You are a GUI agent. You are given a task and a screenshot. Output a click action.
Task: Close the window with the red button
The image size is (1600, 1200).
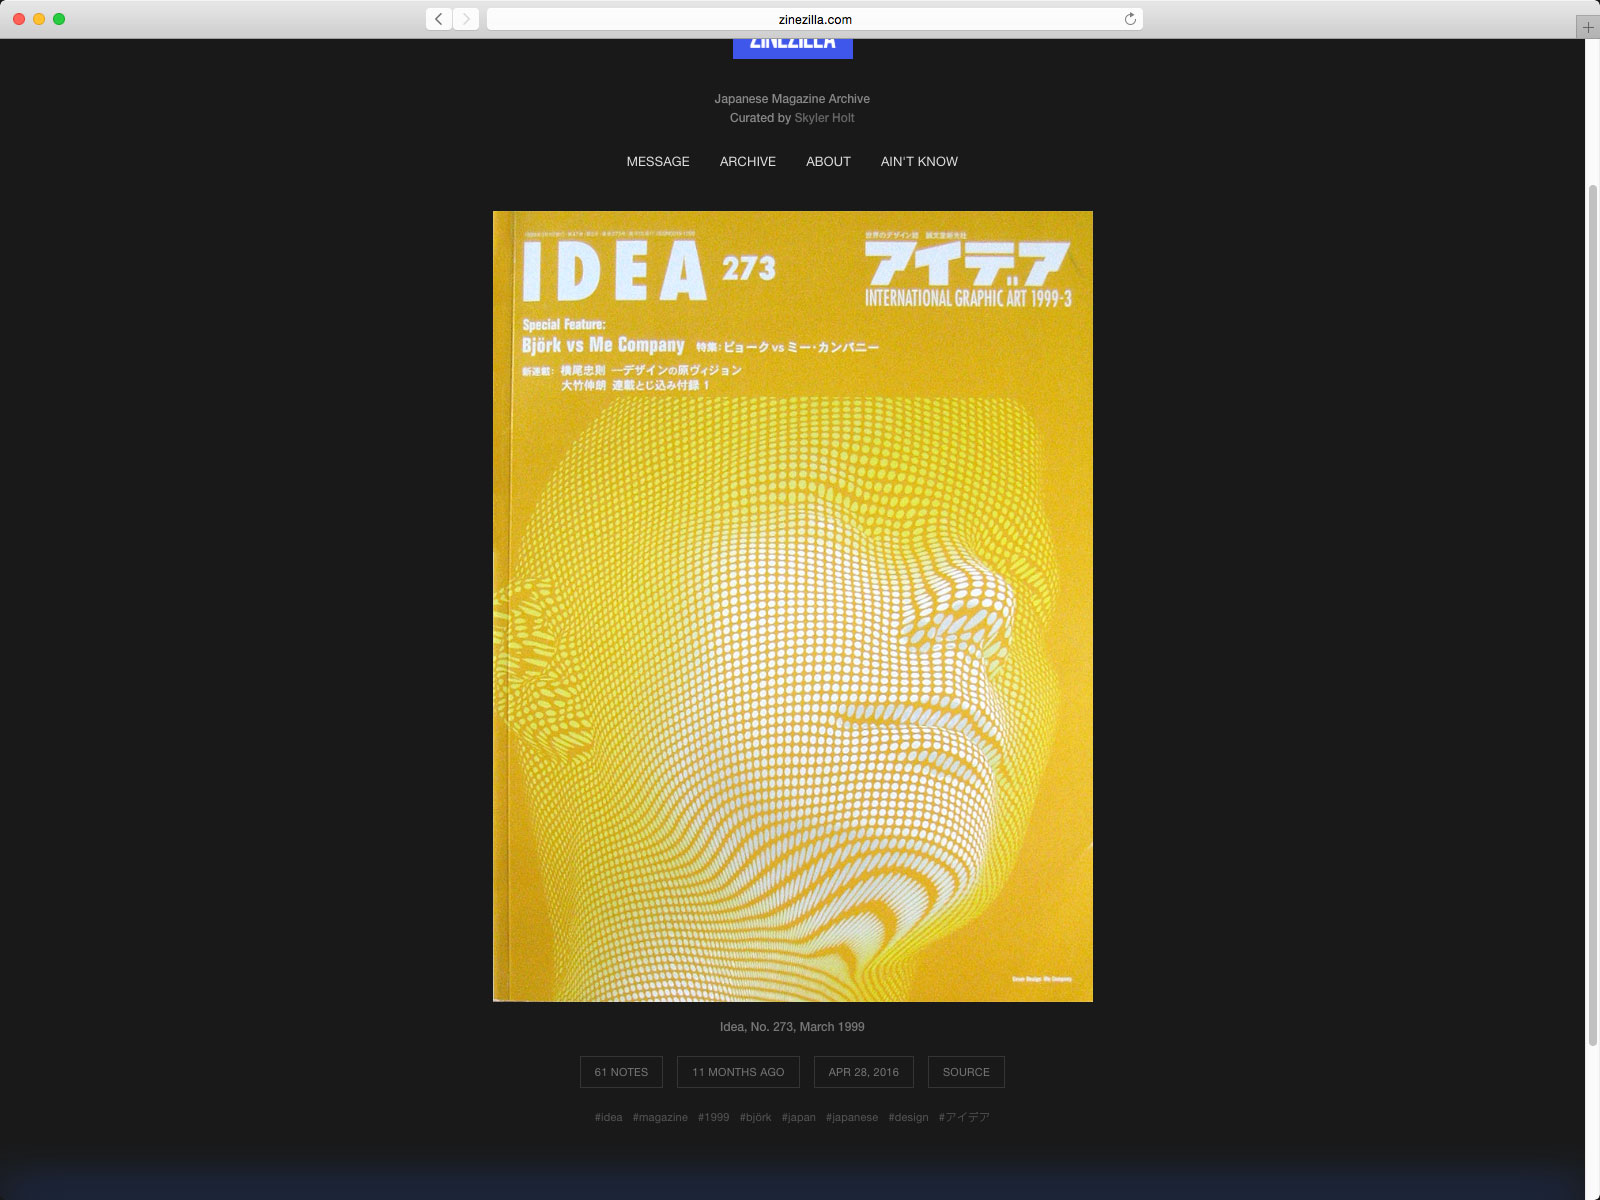(19, 19)
